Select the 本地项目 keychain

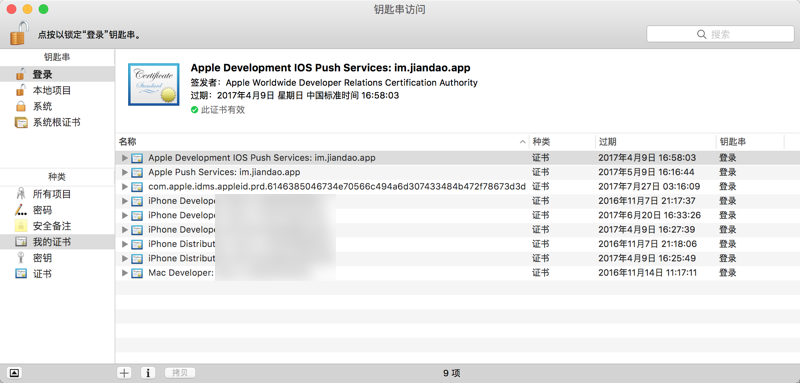coord(57,91)
